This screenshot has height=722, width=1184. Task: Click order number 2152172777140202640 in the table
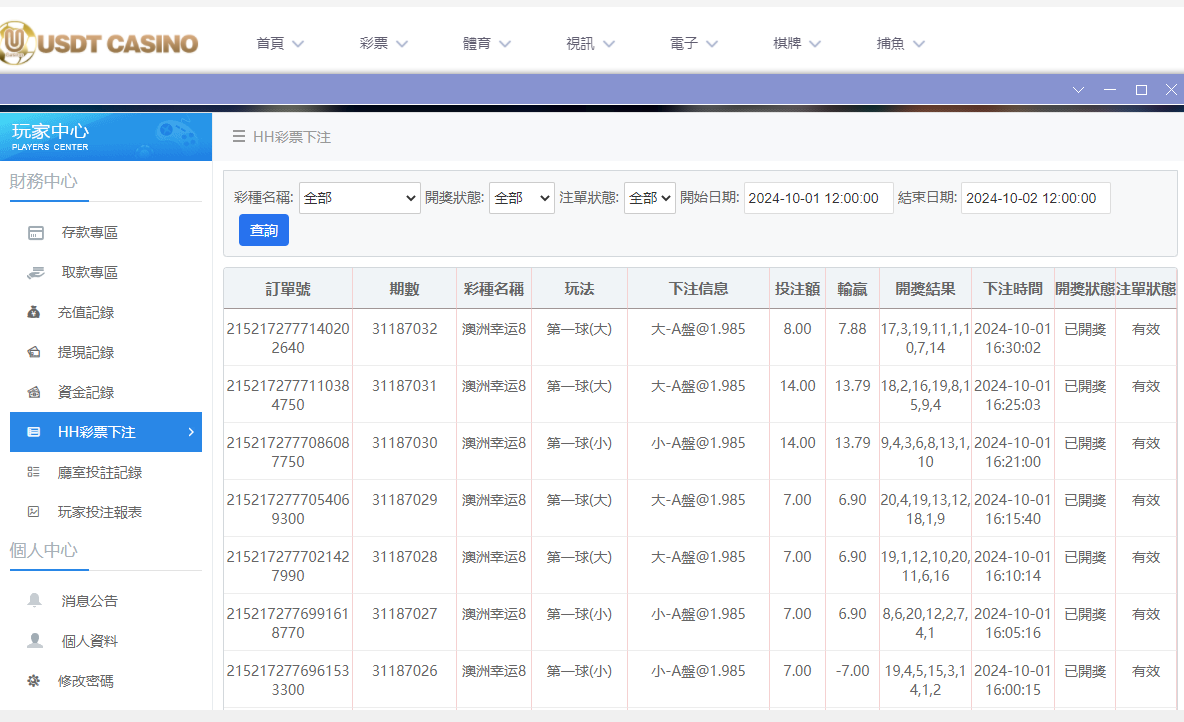[x=288, y=338]
